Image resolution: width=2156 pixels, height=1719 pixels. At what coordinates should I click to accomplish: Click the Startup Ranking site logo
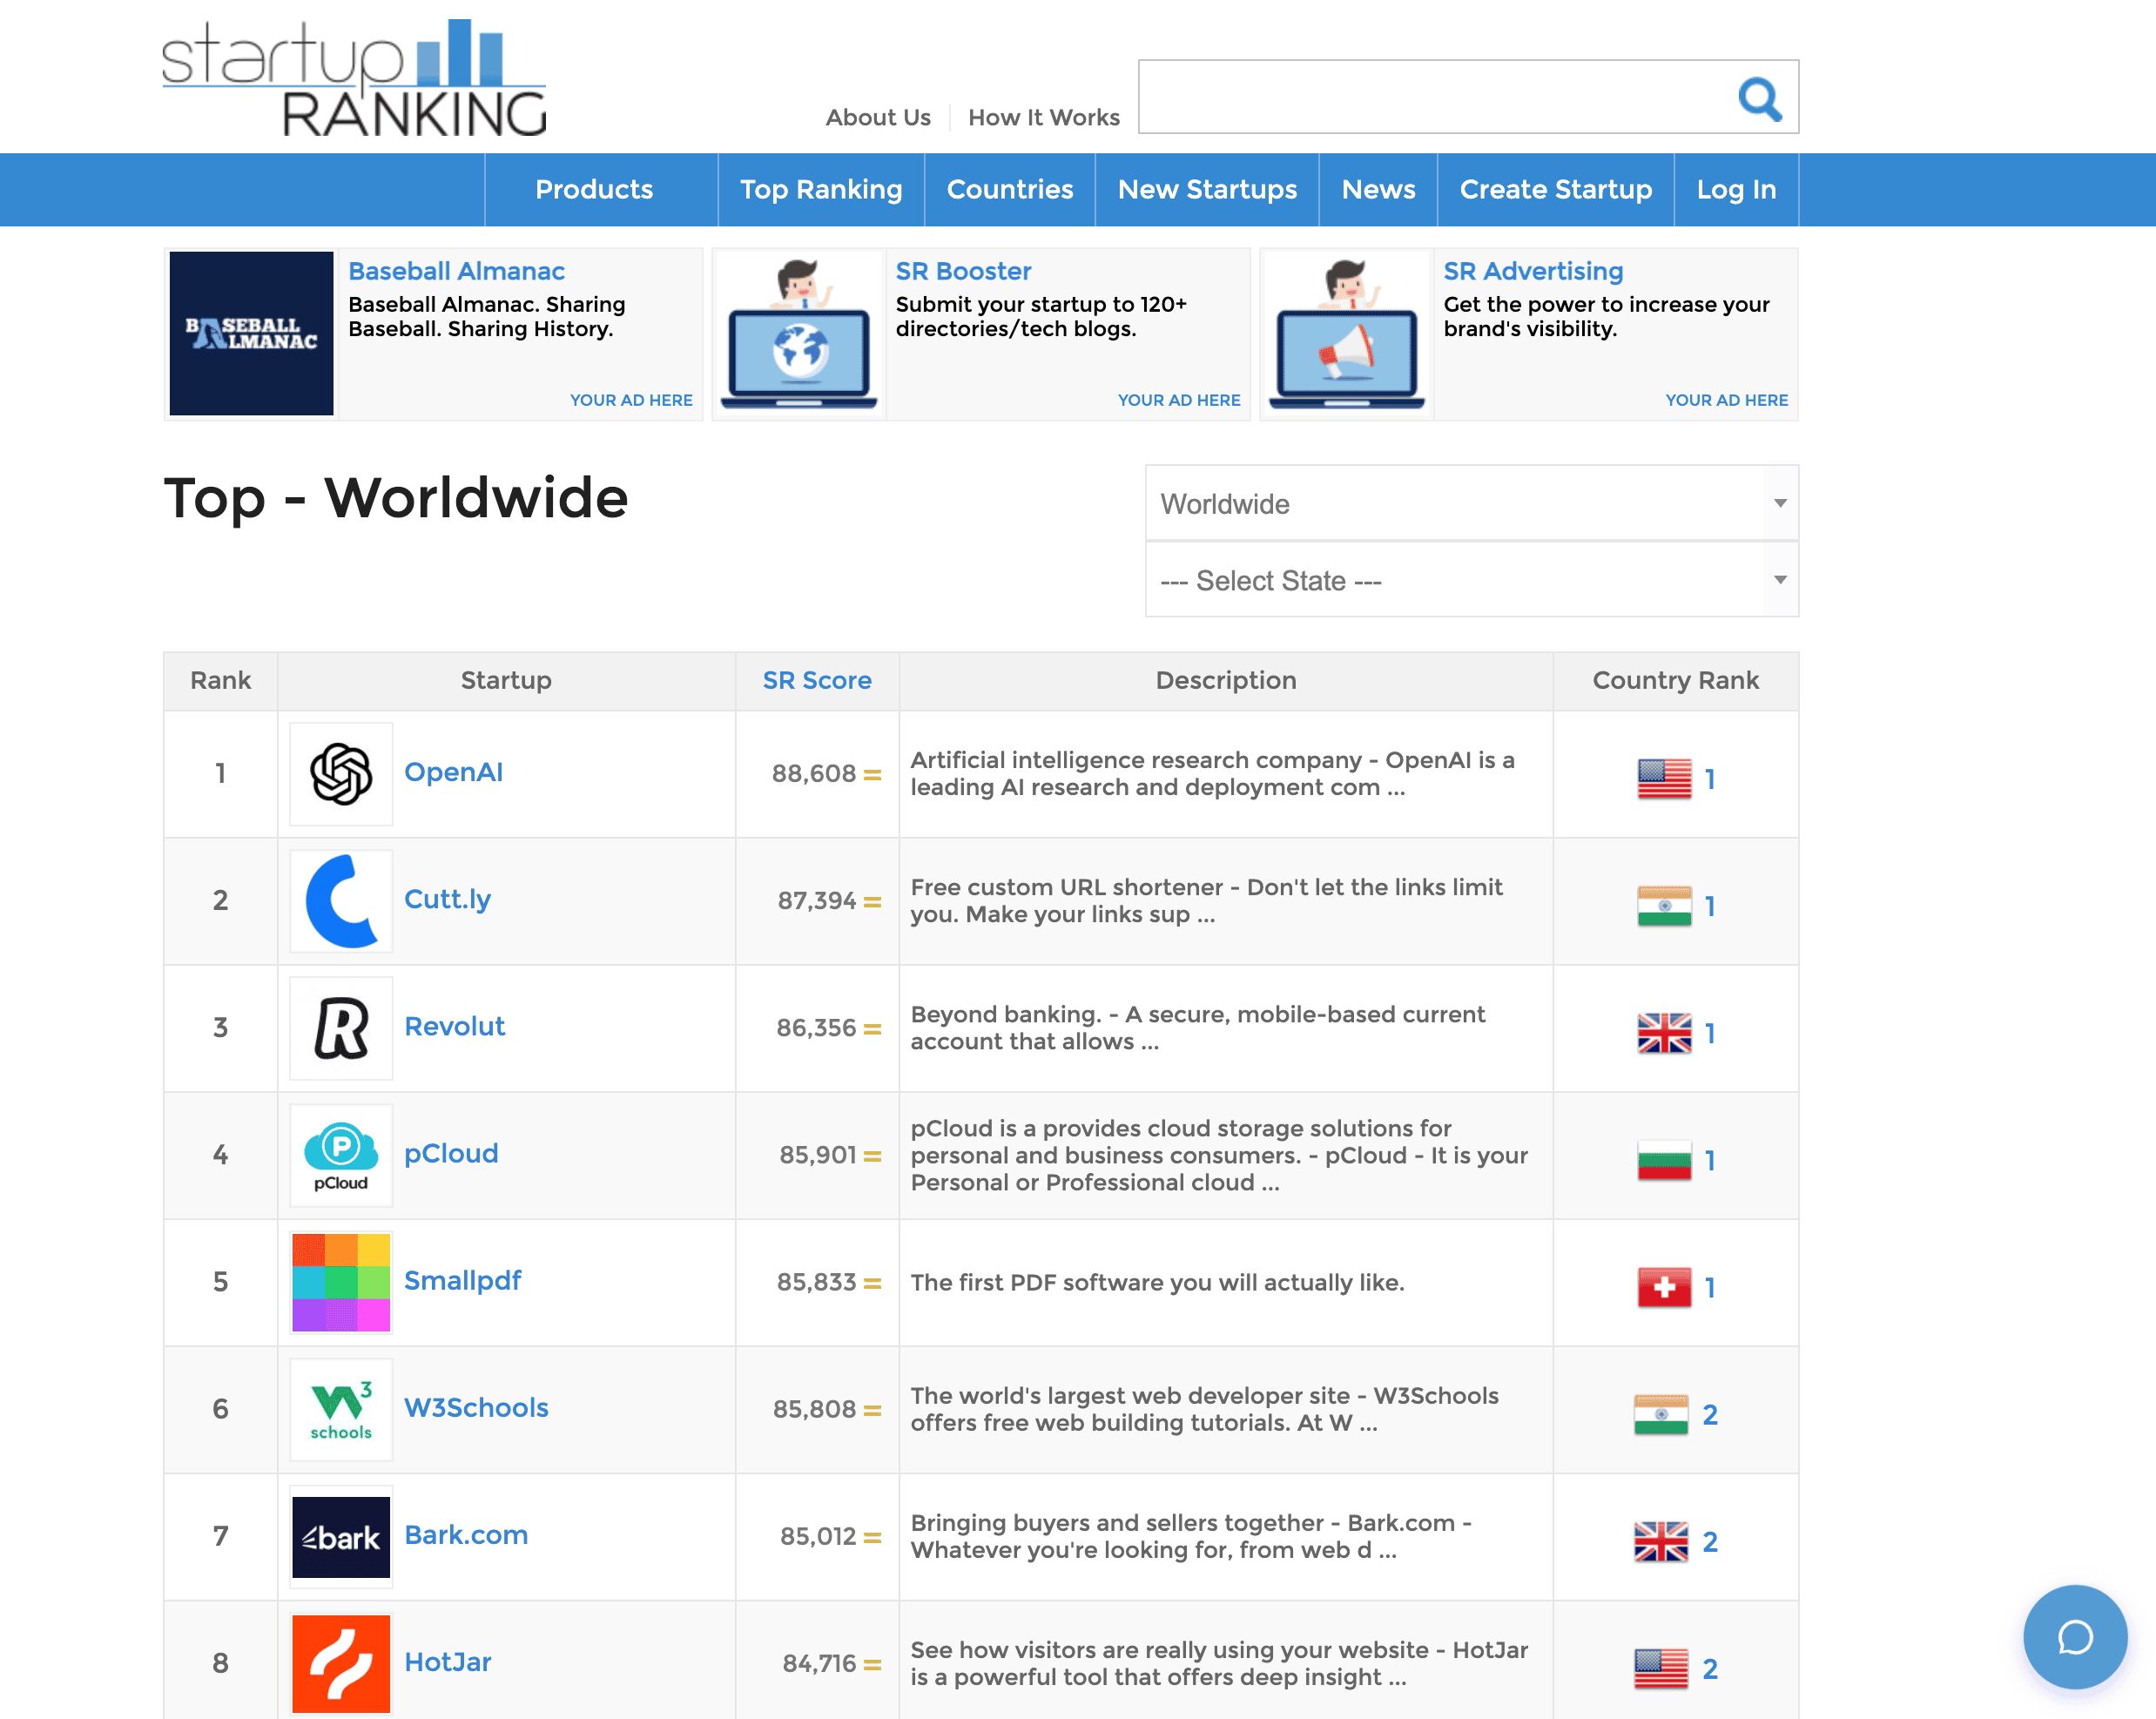tap(354, 78)
